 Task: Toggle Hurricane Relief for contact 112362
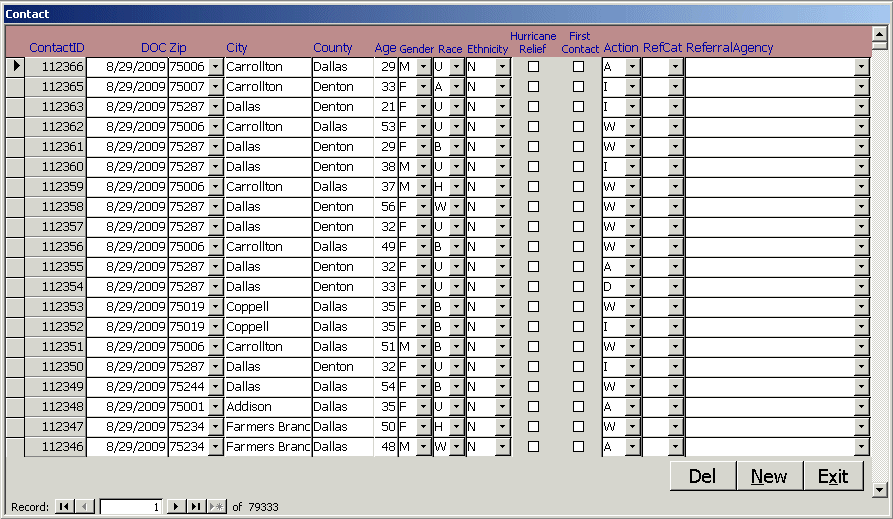coord(533,126)
